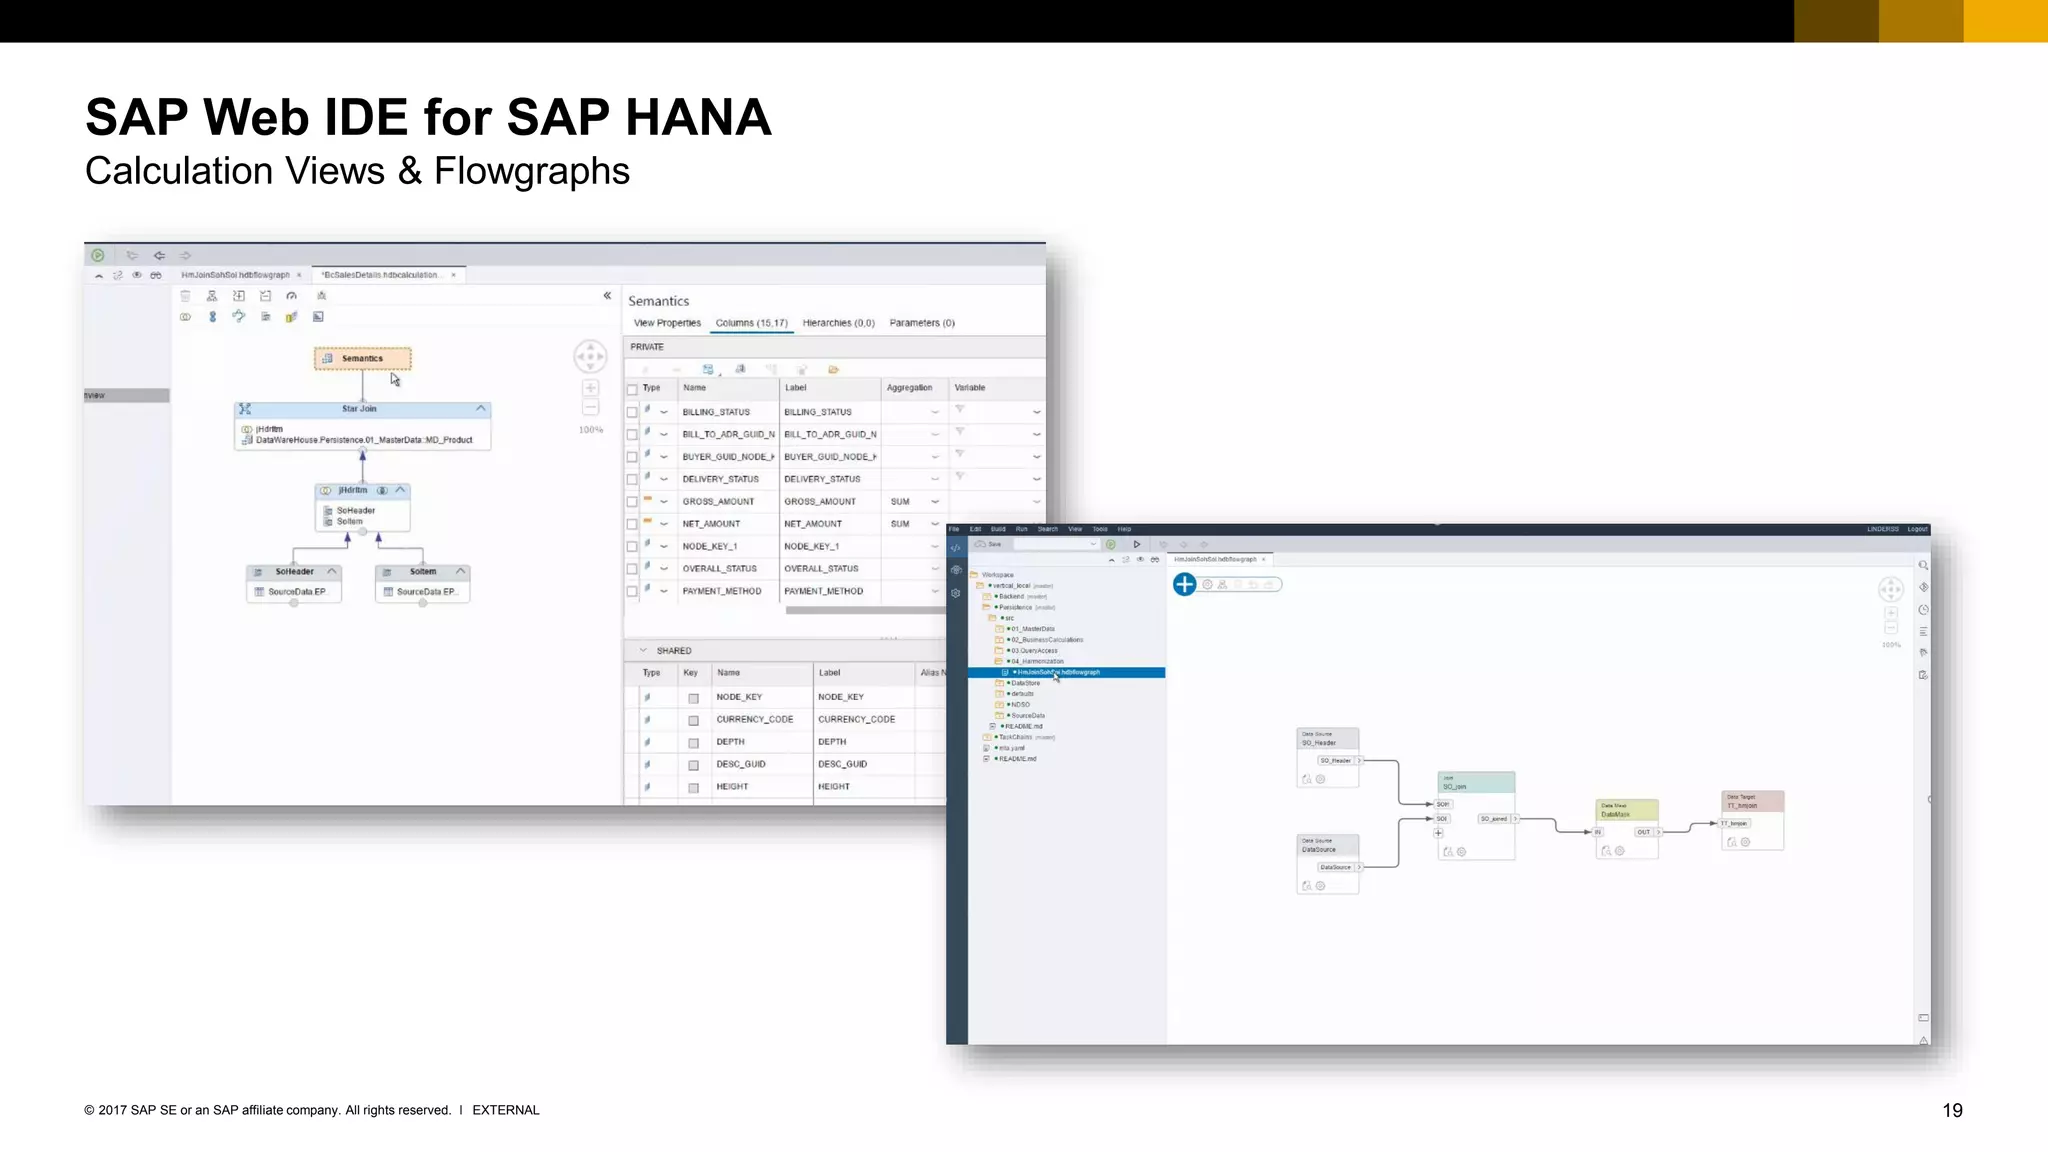Open the preferences gear icon in left sidebar

[x=956, y=593]
